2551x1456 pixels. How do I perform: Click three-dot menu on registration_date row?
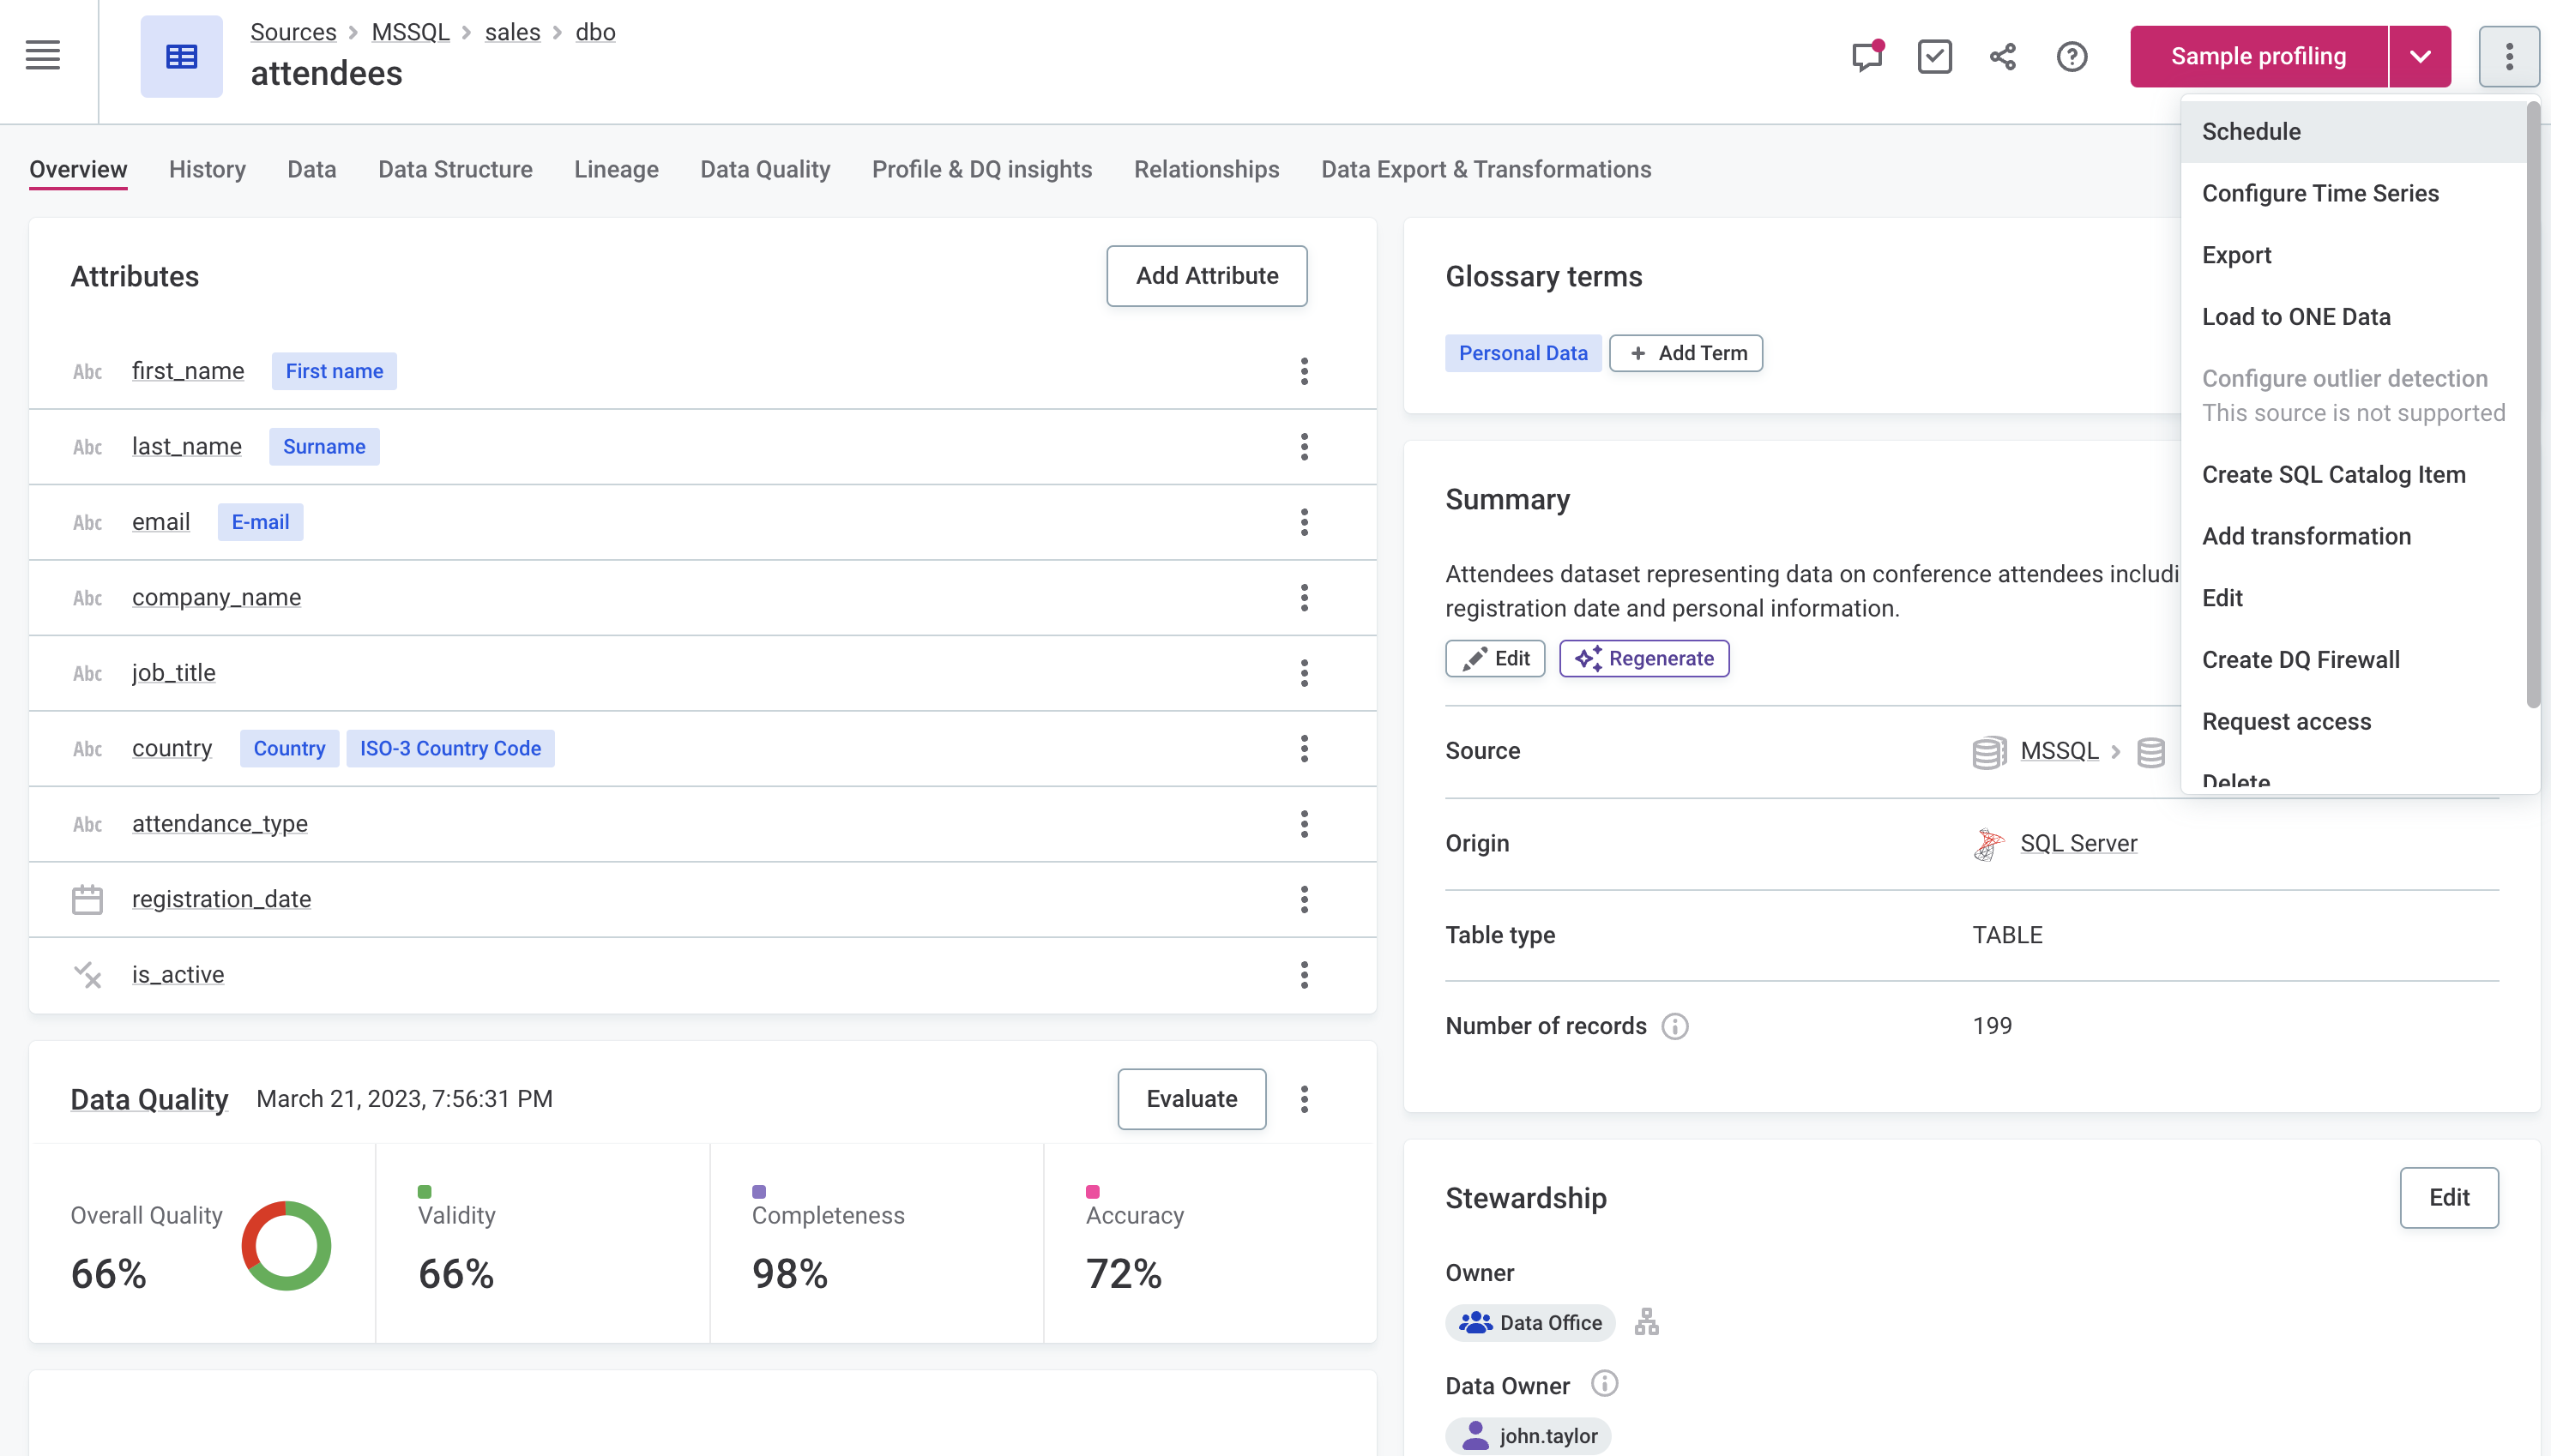coord(1304,899)
